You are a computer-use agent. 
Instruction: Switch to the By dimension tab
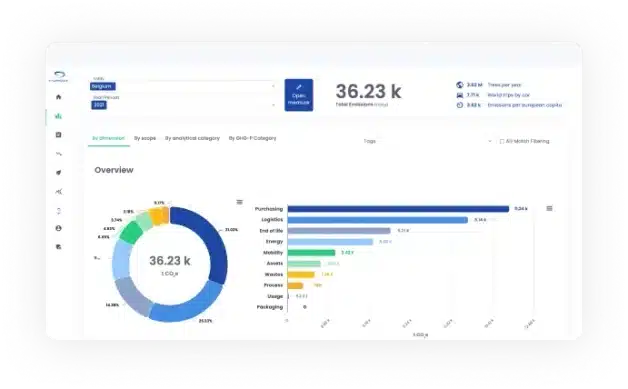coord(109,138)
